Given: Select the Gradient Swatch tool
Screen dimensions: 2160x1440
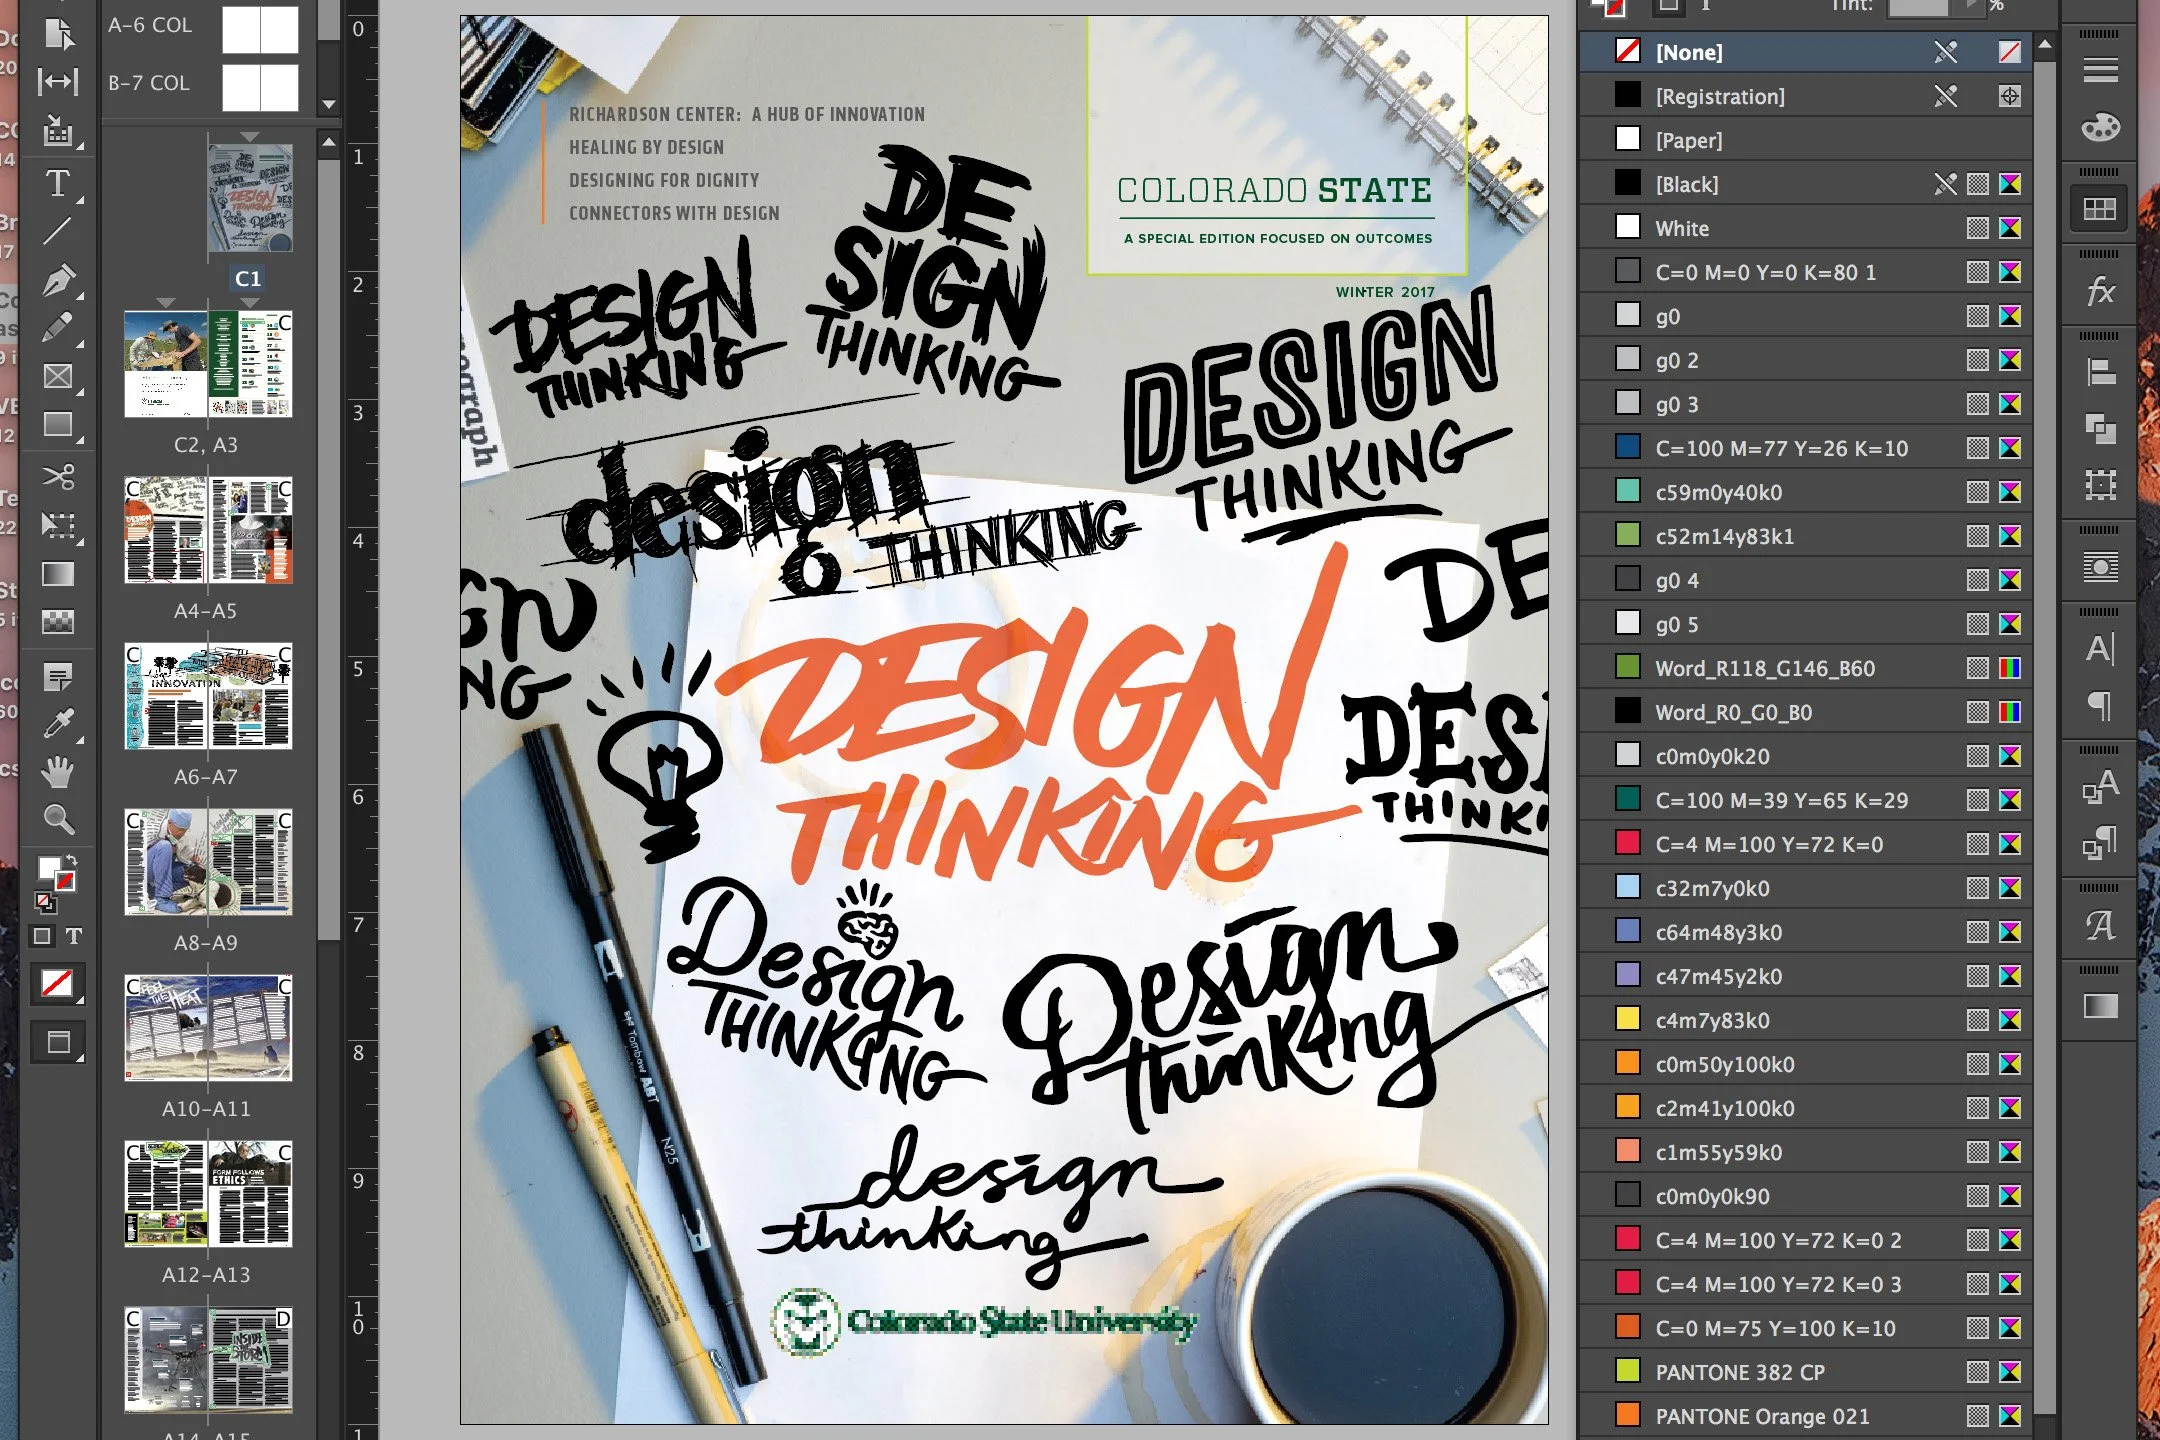Looking at the screenshot, I should click(x=58, y=574).
